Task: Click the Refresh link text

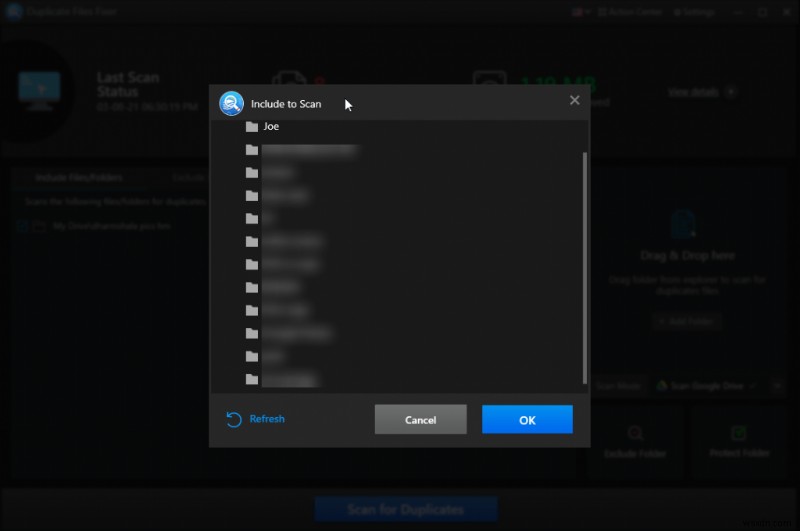Action: pyautogui.click(x=267, y=419)
